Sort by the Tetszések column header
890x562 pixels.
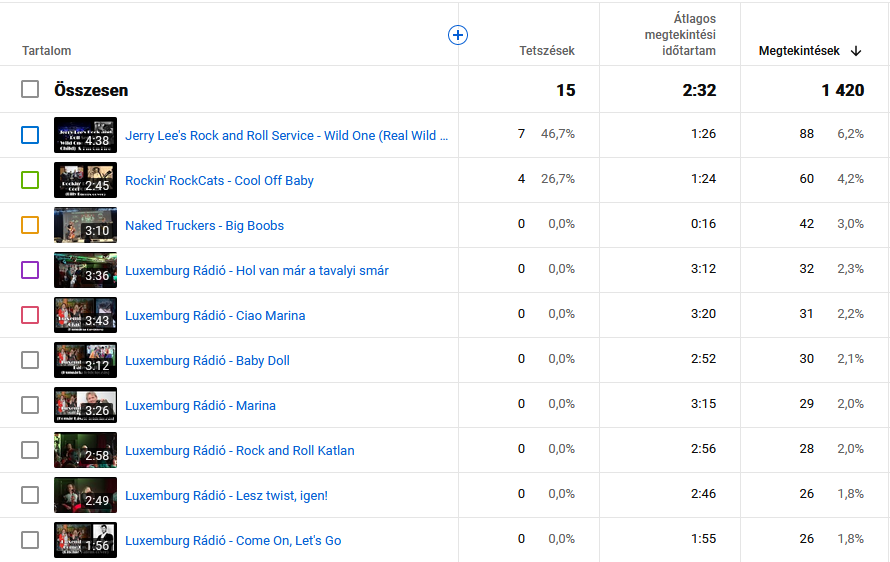pos(547,51)
